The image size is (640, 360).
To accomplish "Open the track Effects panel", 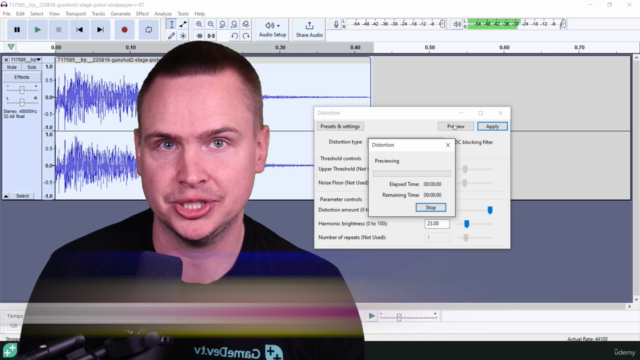I will [x=22, y=77].
